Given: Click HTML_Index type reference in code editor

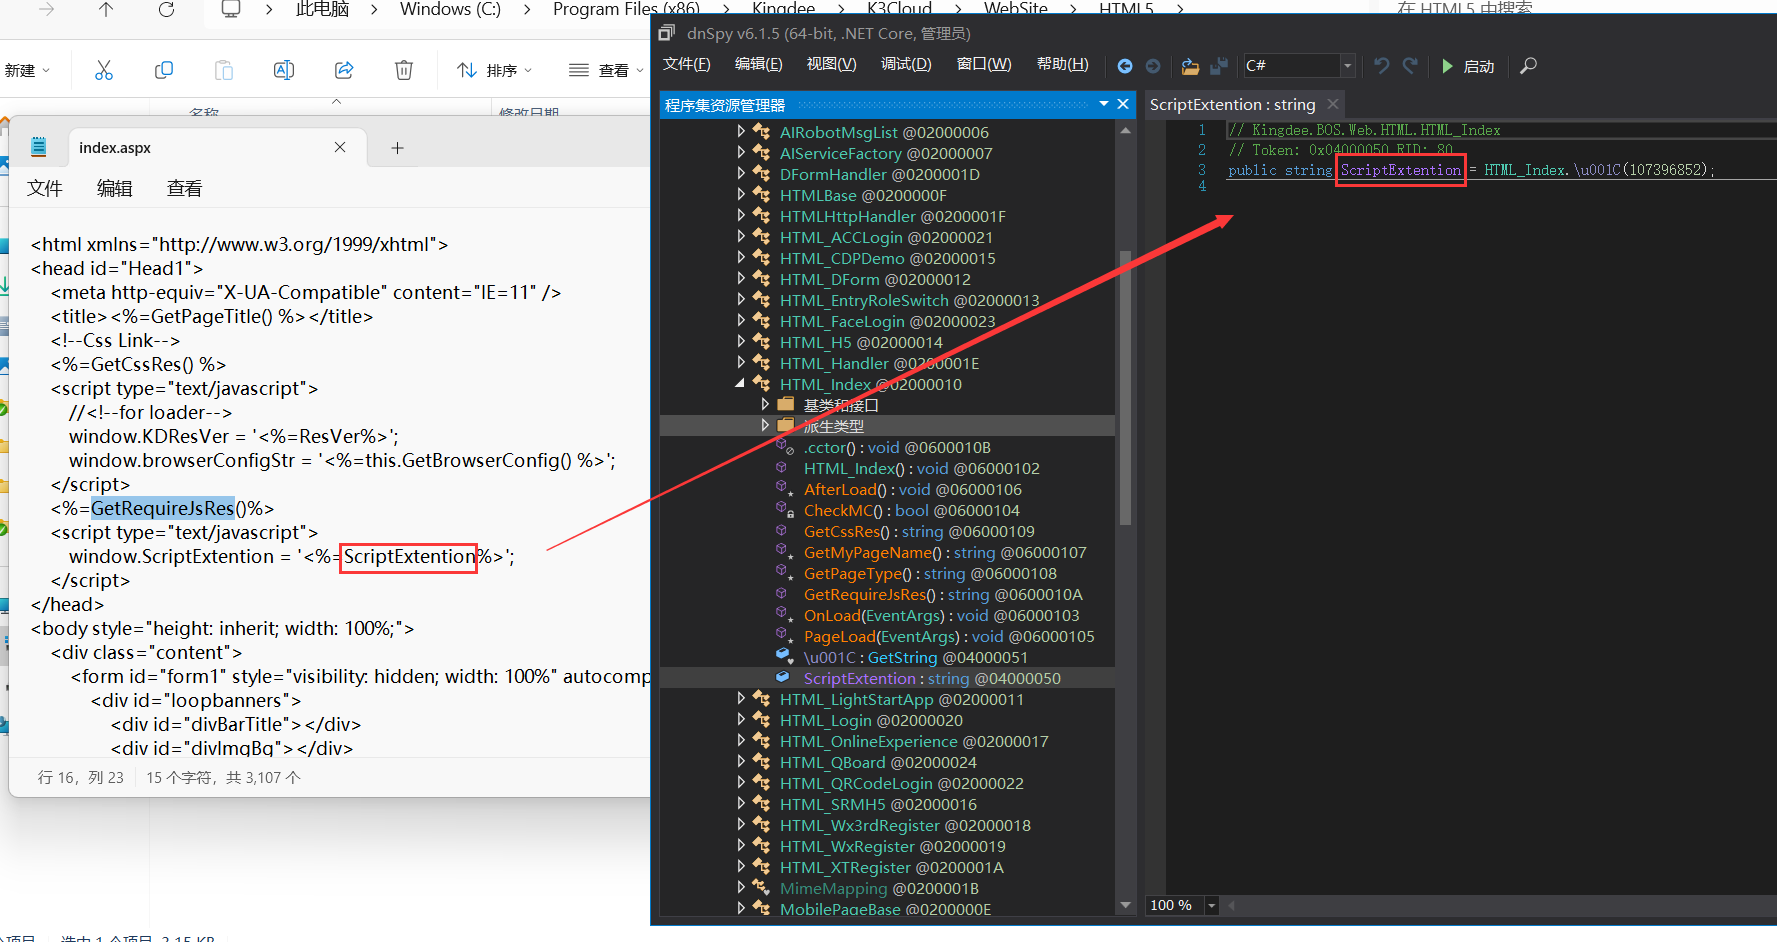Looking at the screenshot, I should point(1525,170).
